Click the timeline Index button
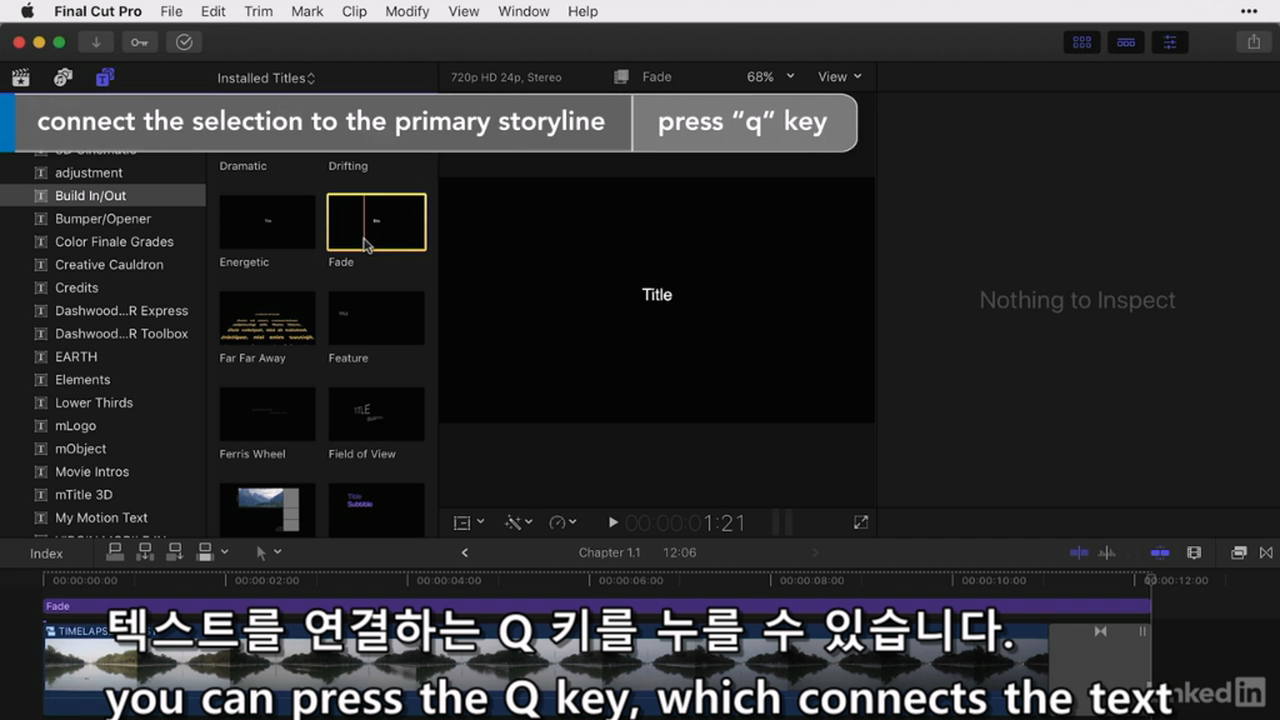The width and height of the screenshot is (1280, 720). click(46, 553)
